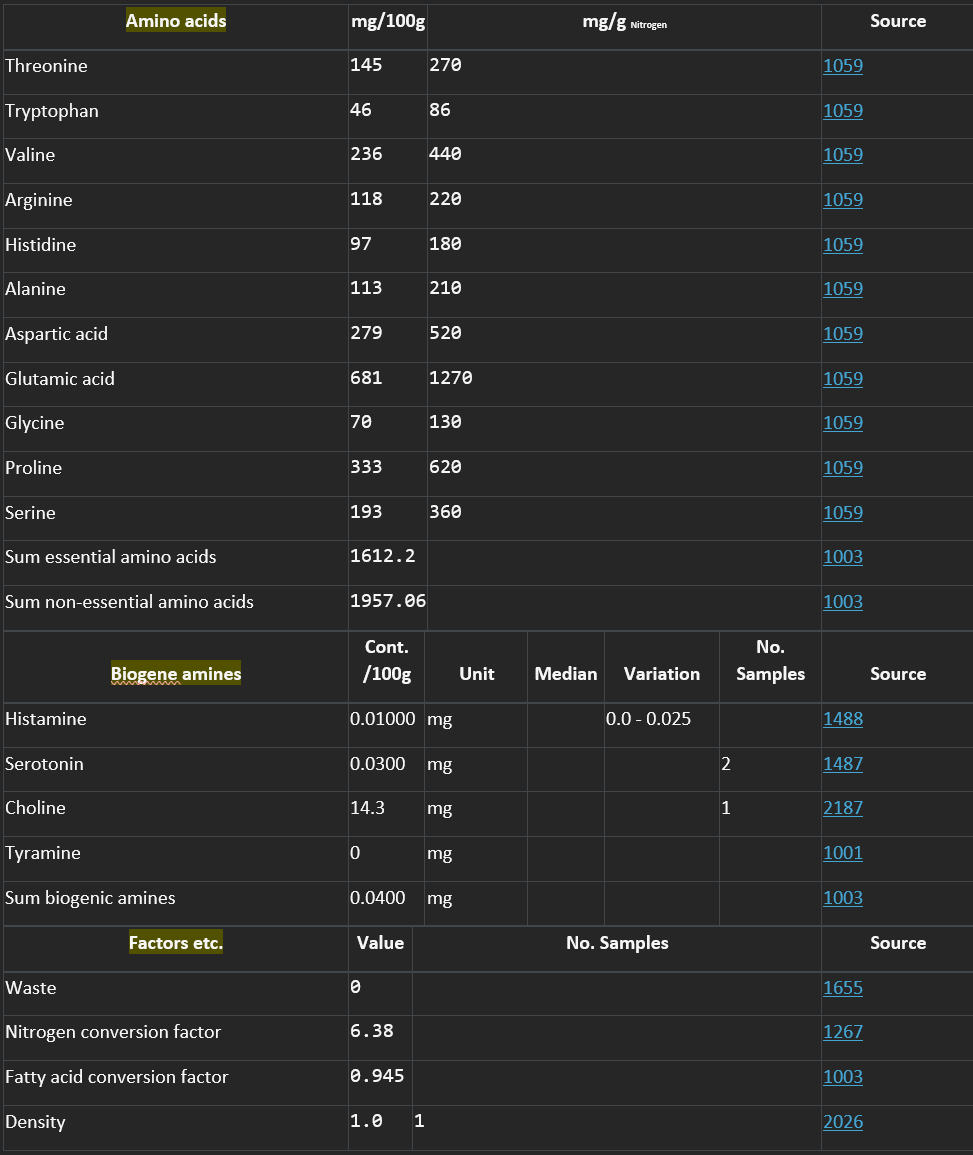Select the Factors etc. heading
The width and height of the screenshot is (973, 1155).
176,943
